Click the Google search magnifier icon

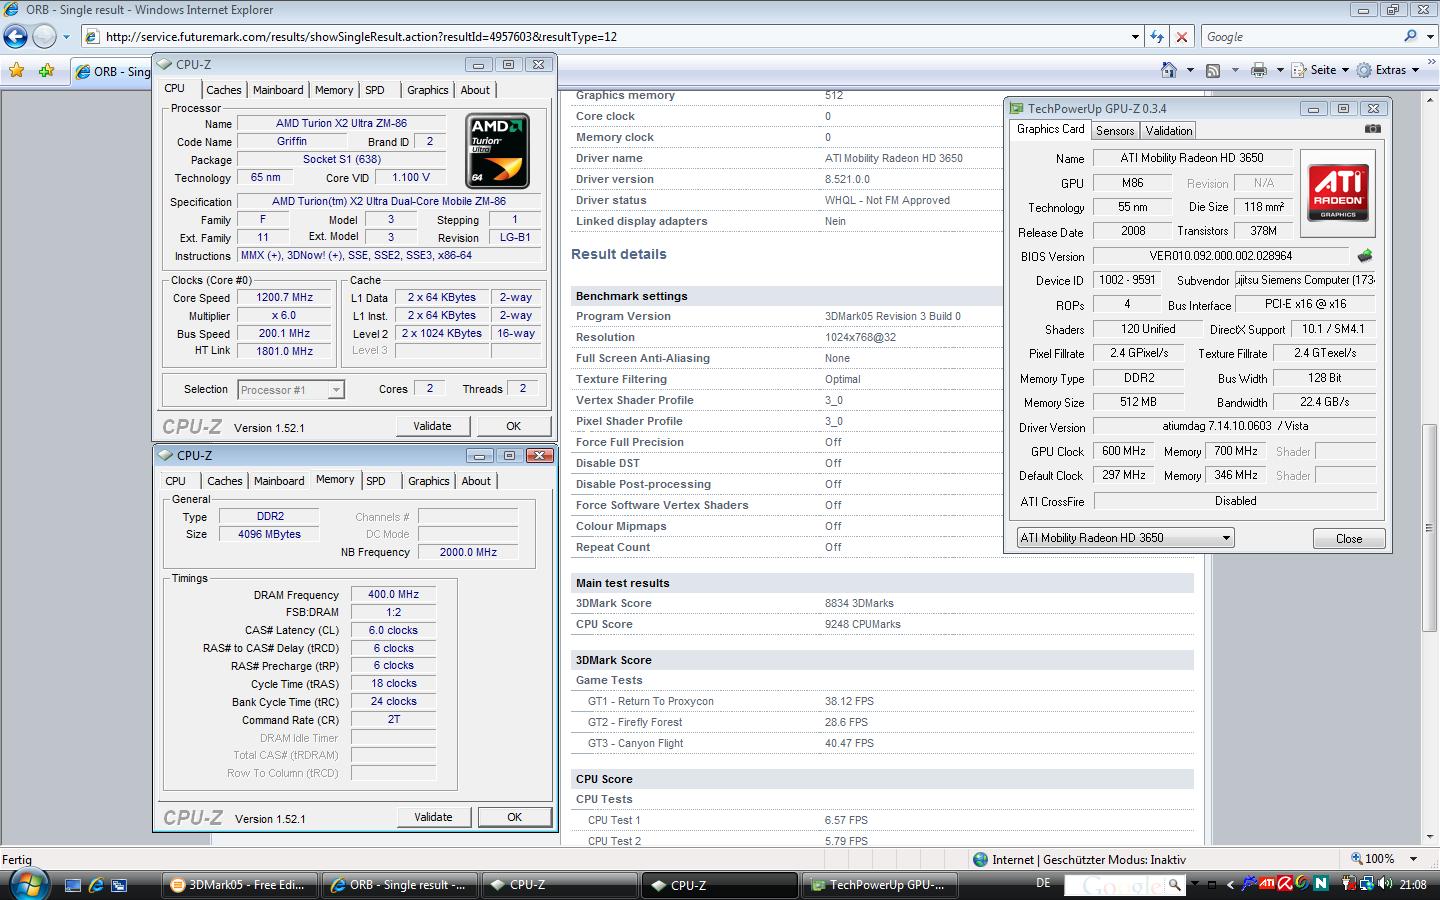1410,36
